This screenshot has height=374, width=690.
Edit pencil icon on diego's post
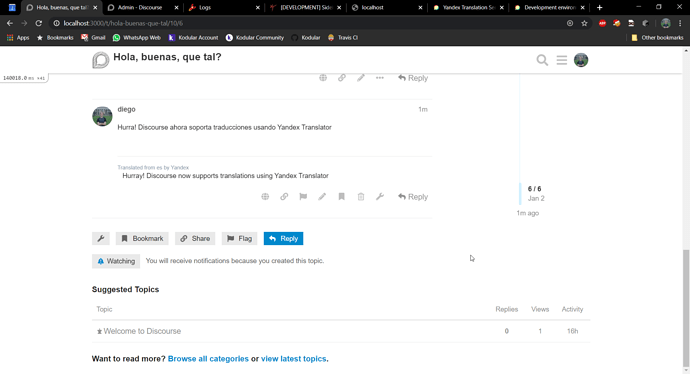pos(322,197)
